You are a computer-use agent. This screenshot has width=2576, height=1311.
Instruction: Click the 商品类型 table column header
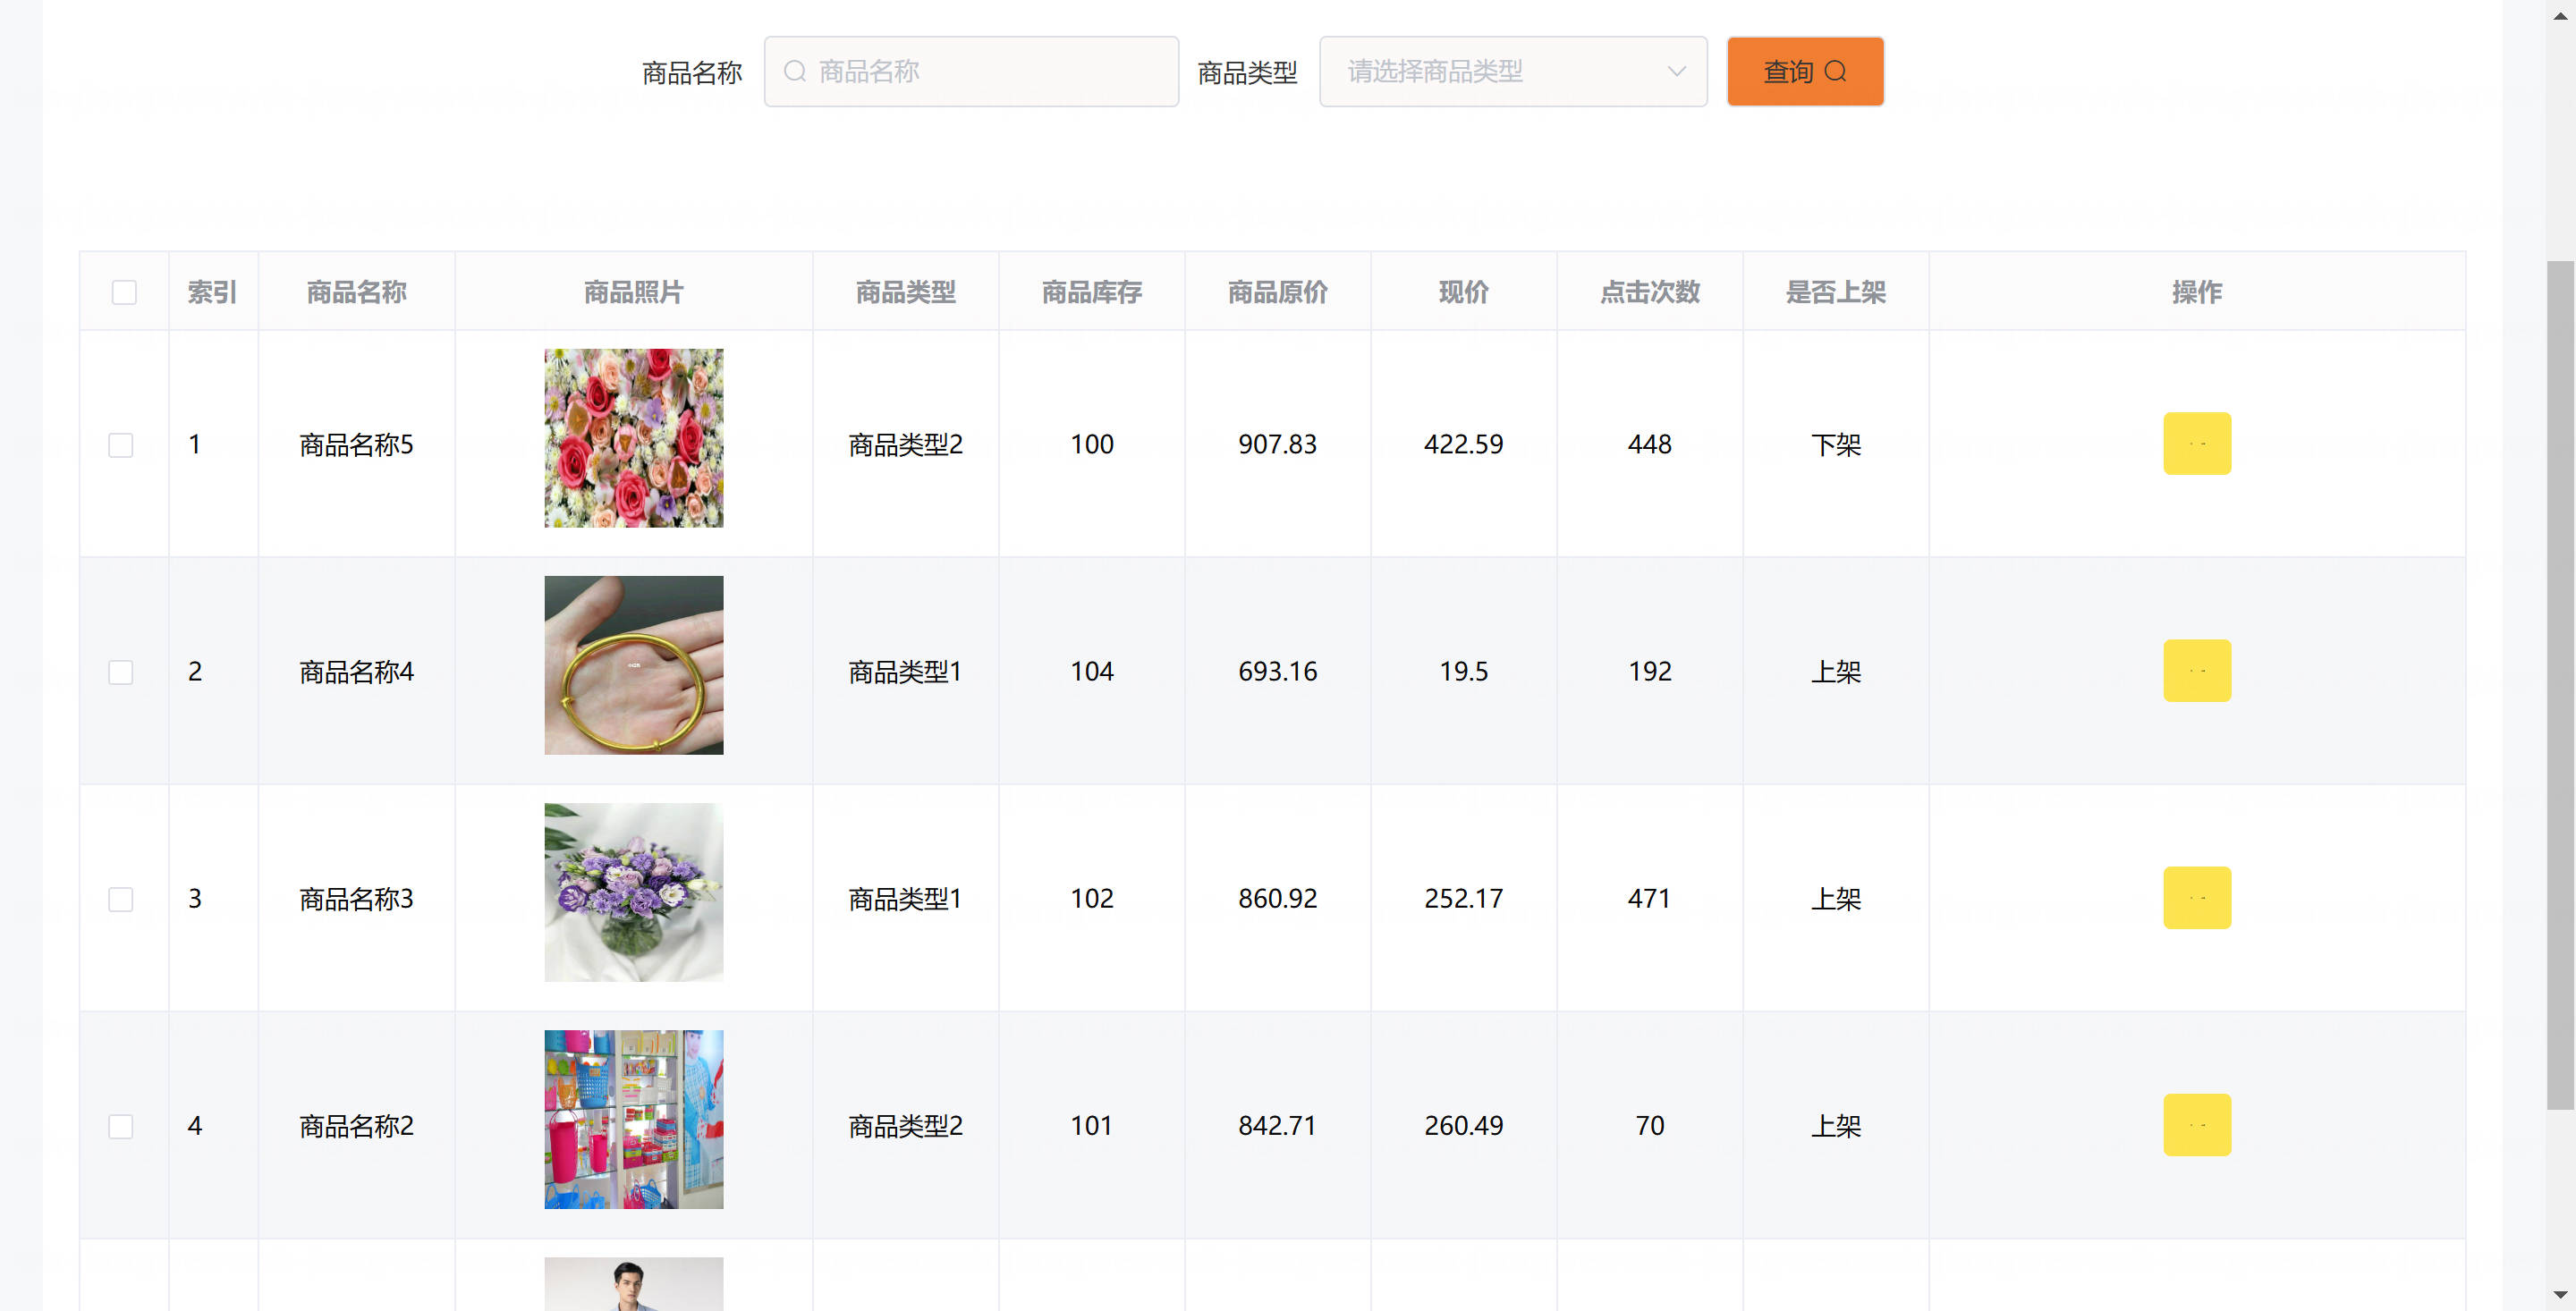click(x=906, y=292)
